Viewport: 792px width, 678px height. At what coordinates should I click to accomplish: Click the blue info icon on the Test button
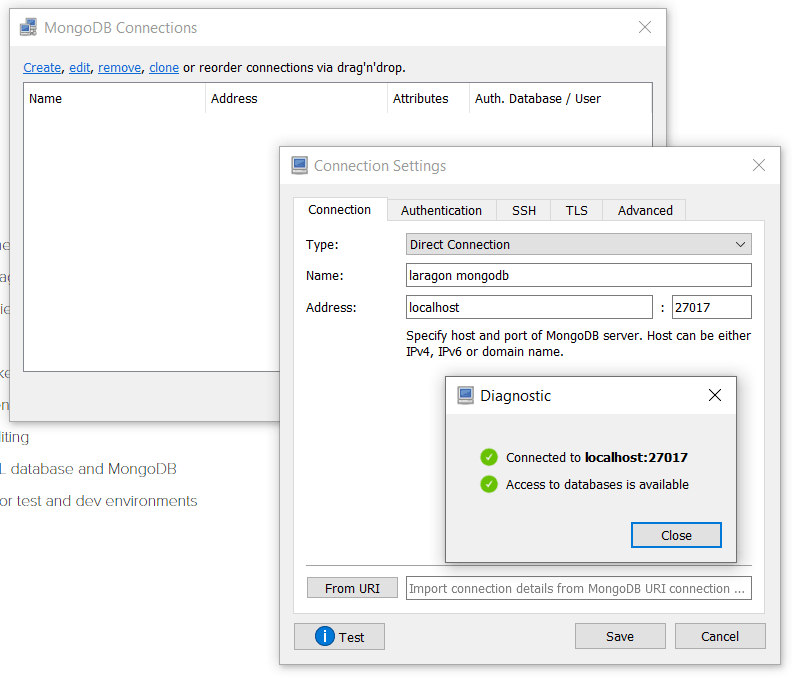(325, 636)
